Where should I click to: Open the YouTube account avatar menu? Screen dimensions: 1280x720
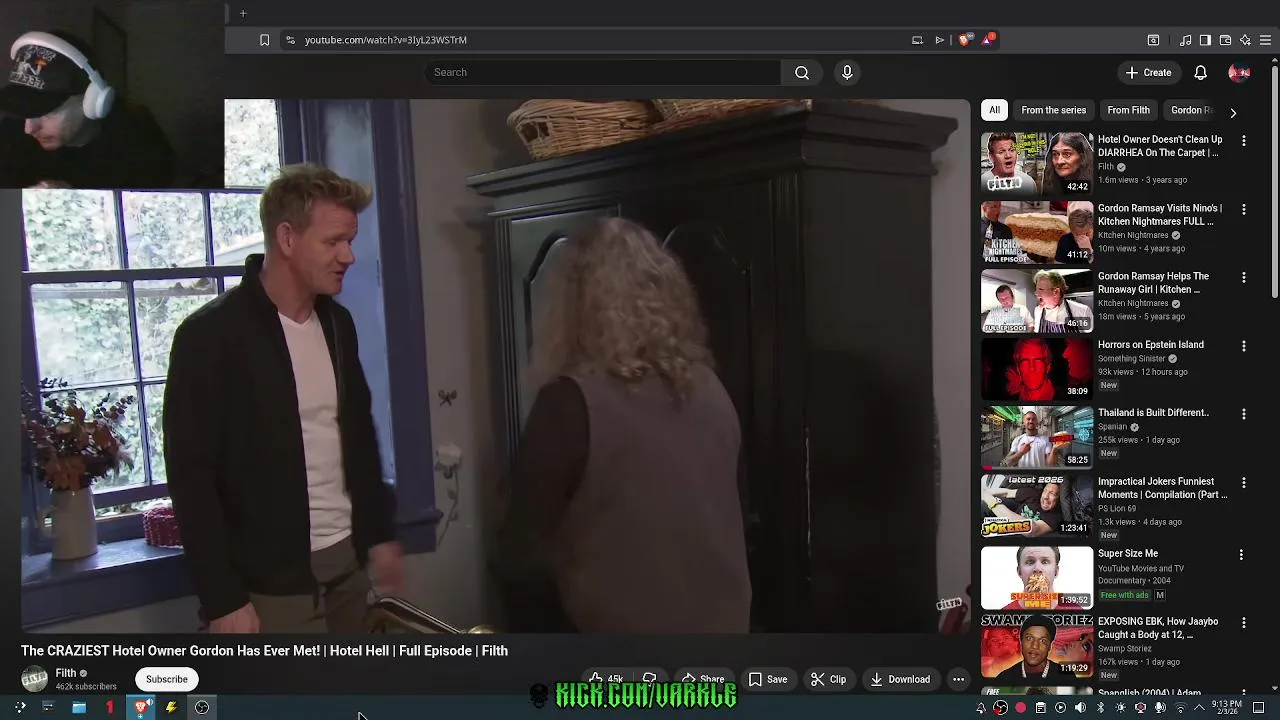click(x=1239, y=72)
